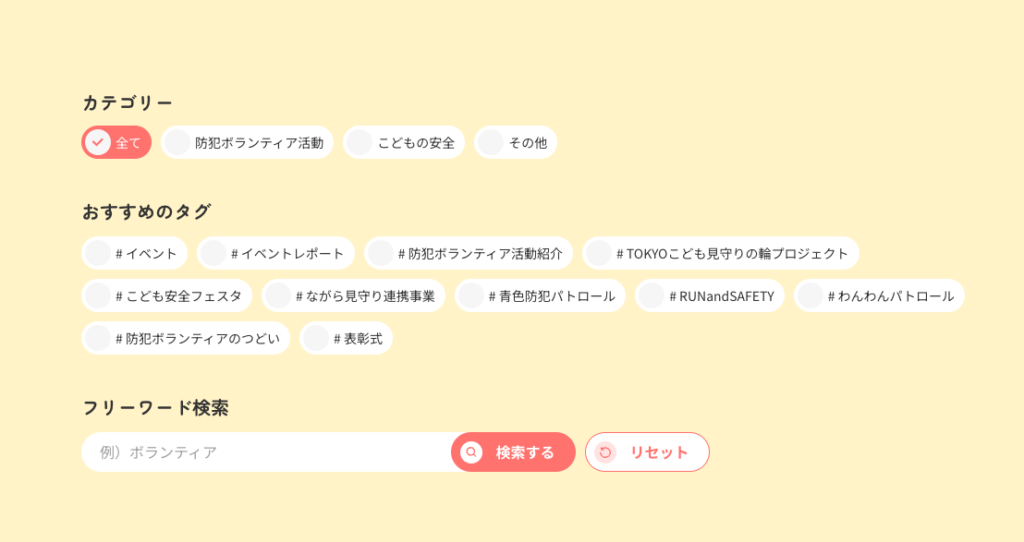Enable the #イベントレポート tag
This screenshot has width=1024, height=542.
pyautogui.click(x=275, y=253)
